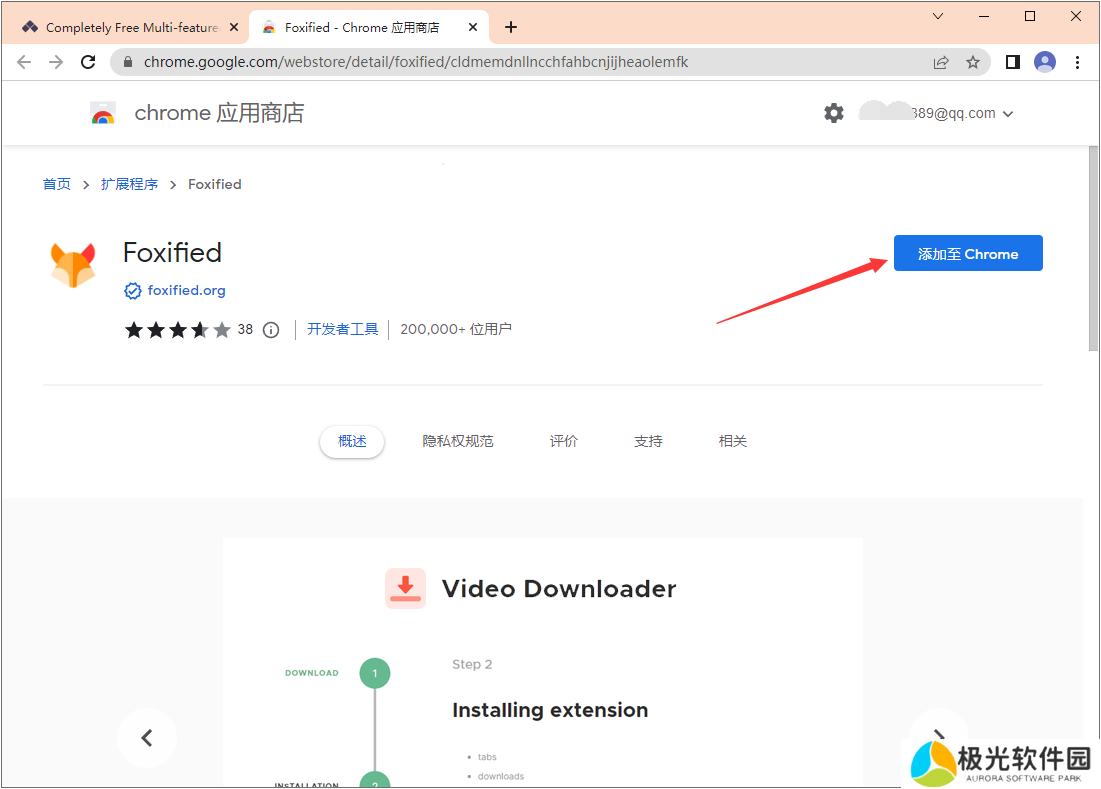Reload the current page

(88, 62)
